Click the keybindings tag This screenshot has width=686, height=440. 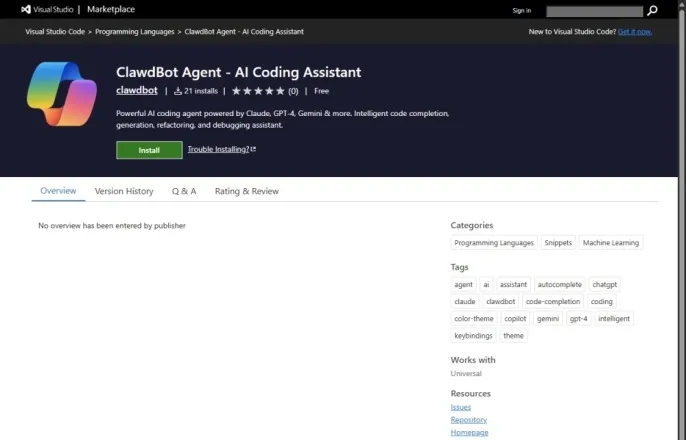[473, 335]
